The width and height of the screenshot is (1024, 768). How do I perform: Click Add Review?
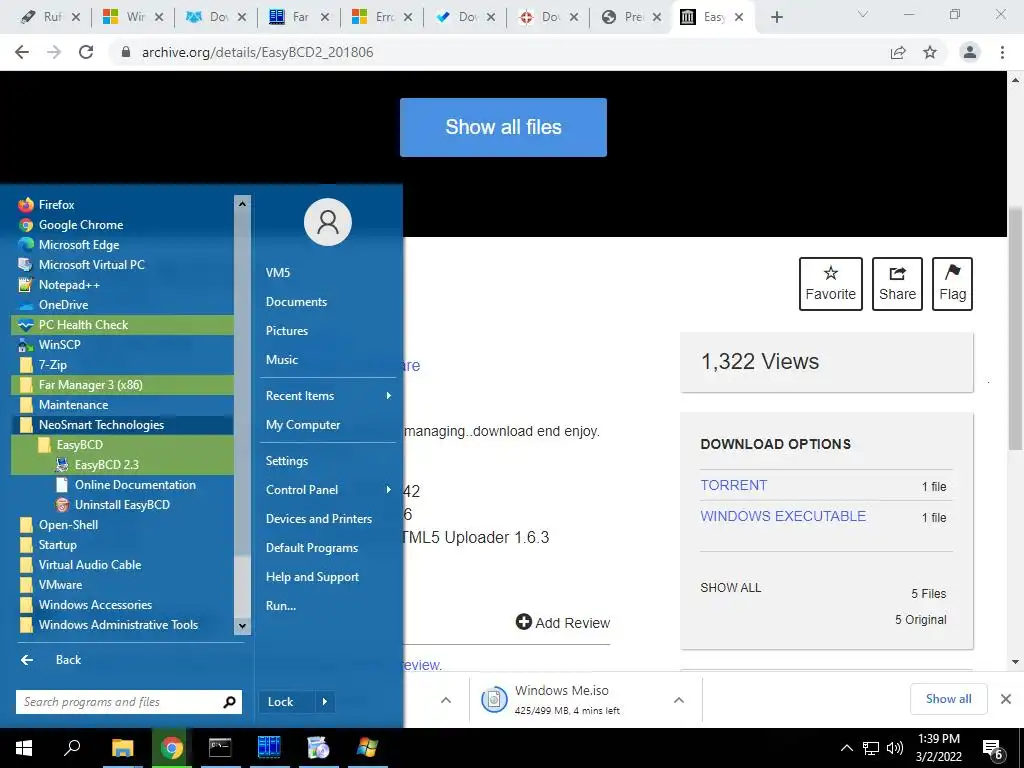[563, 622]
